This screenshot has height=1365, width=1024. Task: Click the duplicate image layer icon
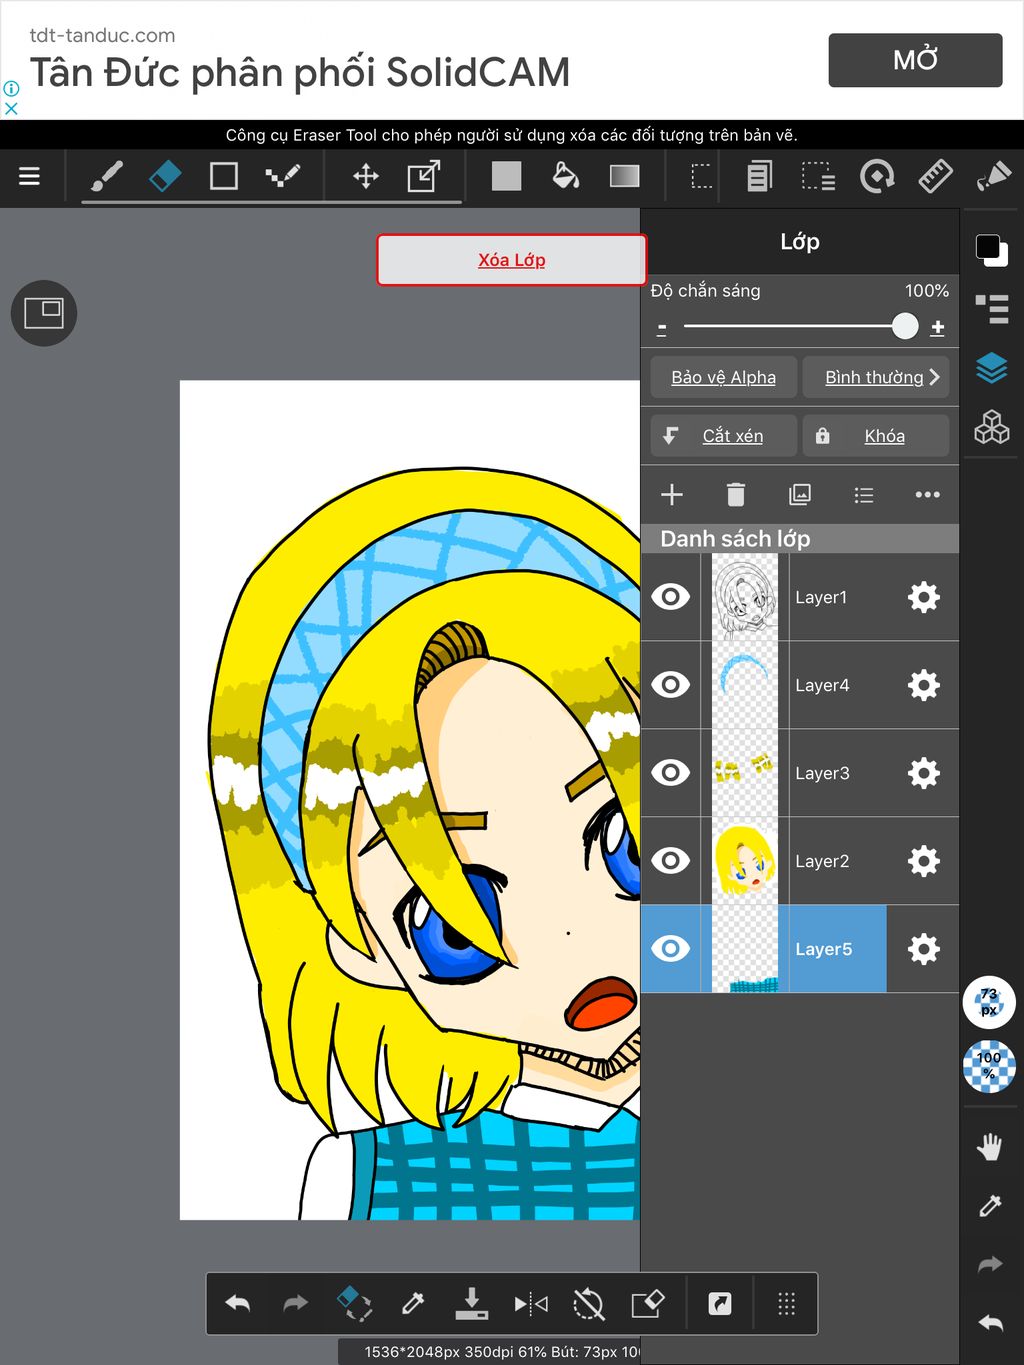pos(800,495)
